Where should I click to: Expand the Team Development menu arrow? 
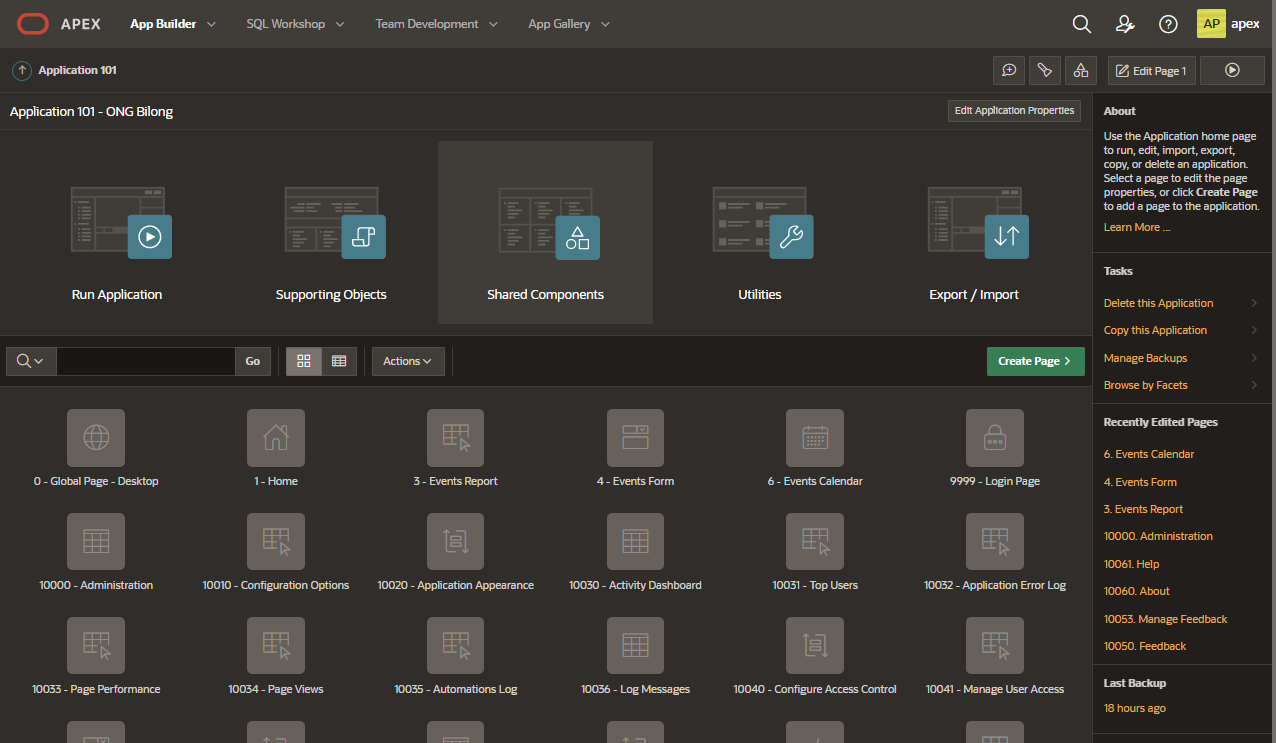[493, 24]
